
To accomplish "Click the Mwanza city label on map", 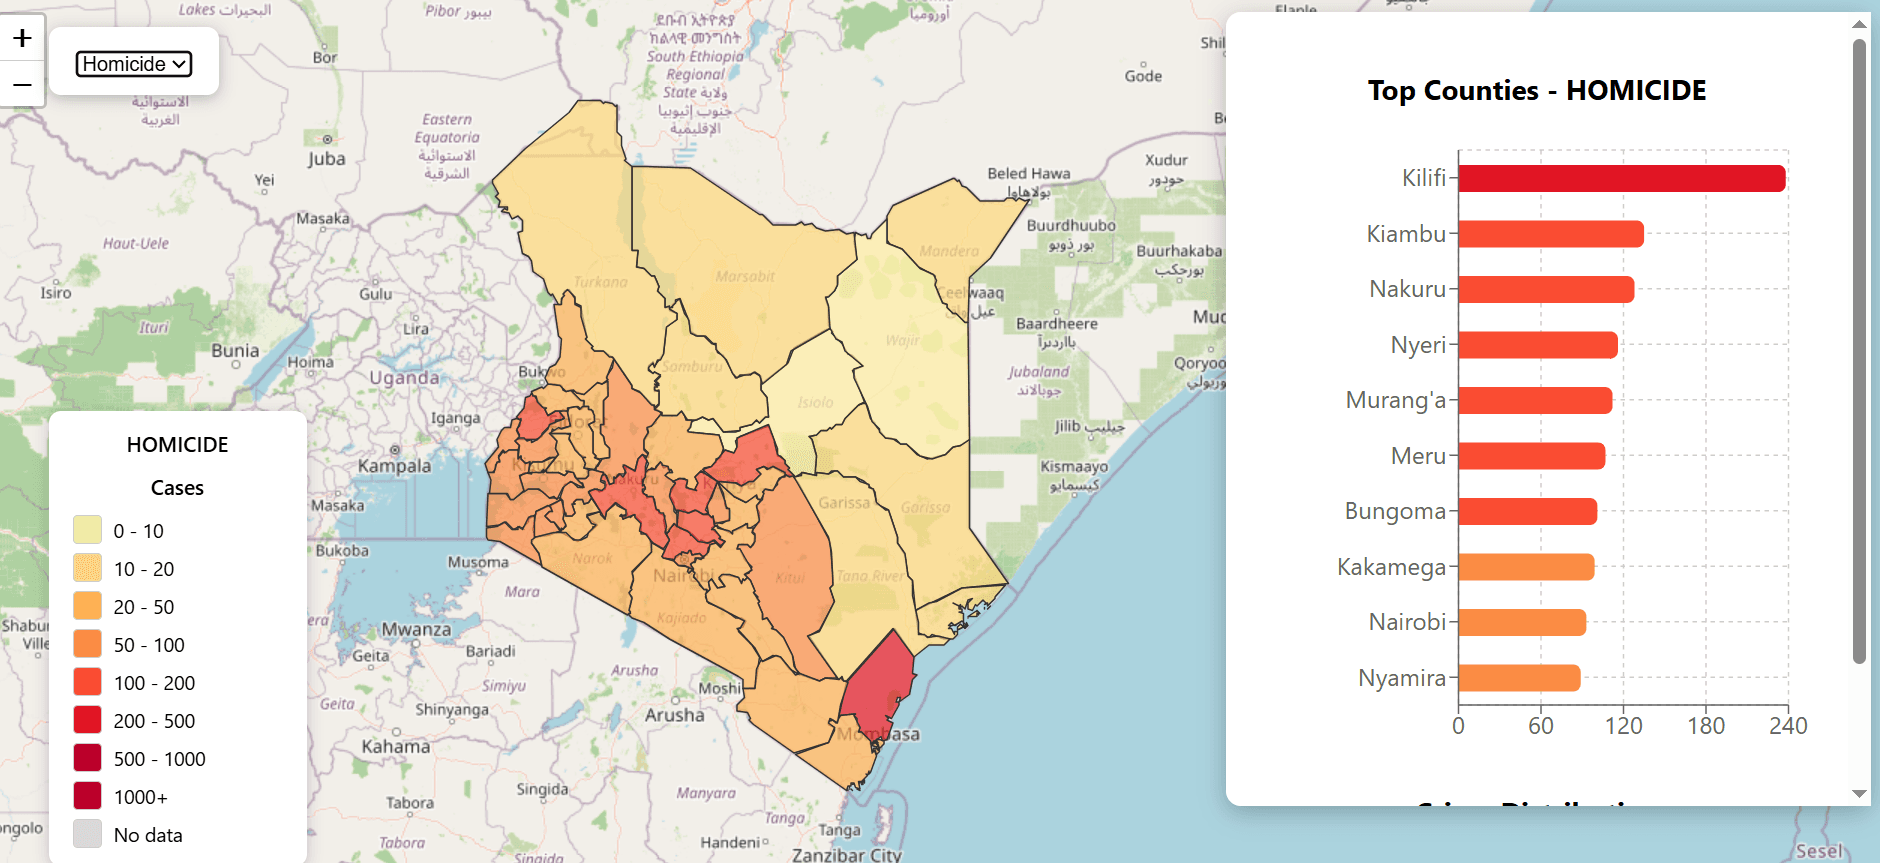I will tap(416, 629).
